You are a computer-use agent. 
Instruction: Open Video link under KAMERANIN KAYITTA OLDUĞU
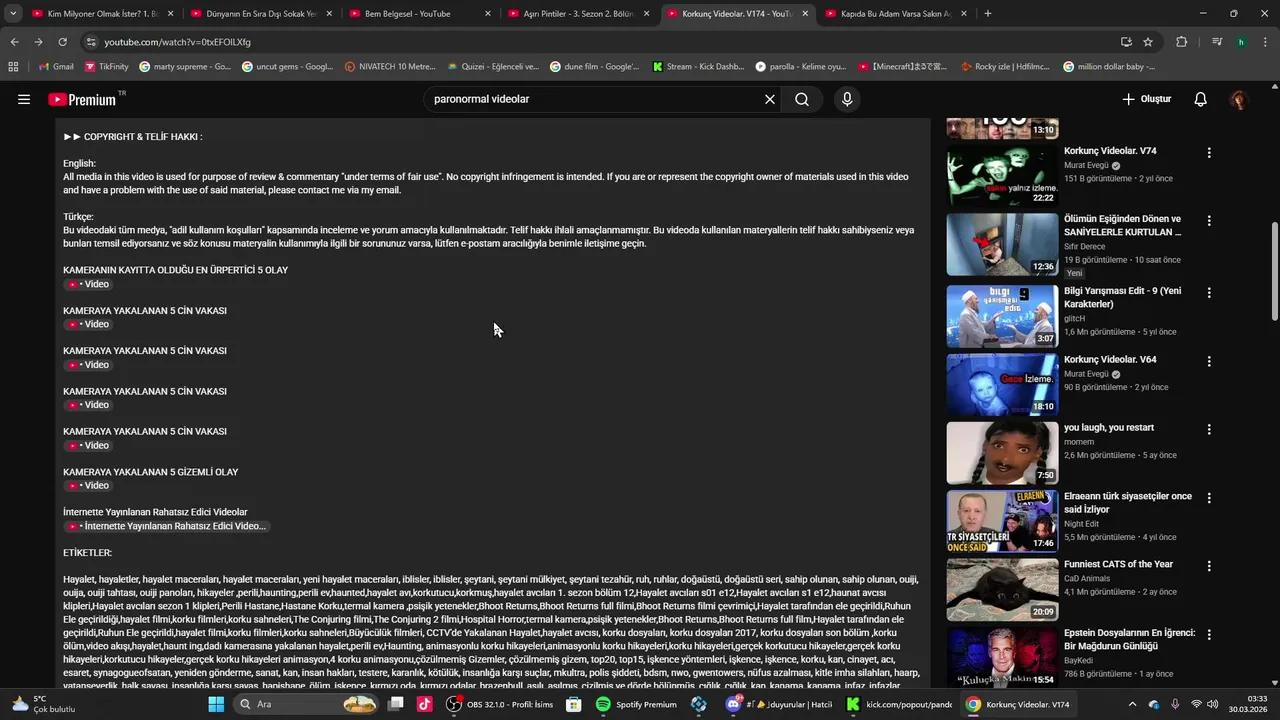(x=88, y=285)
